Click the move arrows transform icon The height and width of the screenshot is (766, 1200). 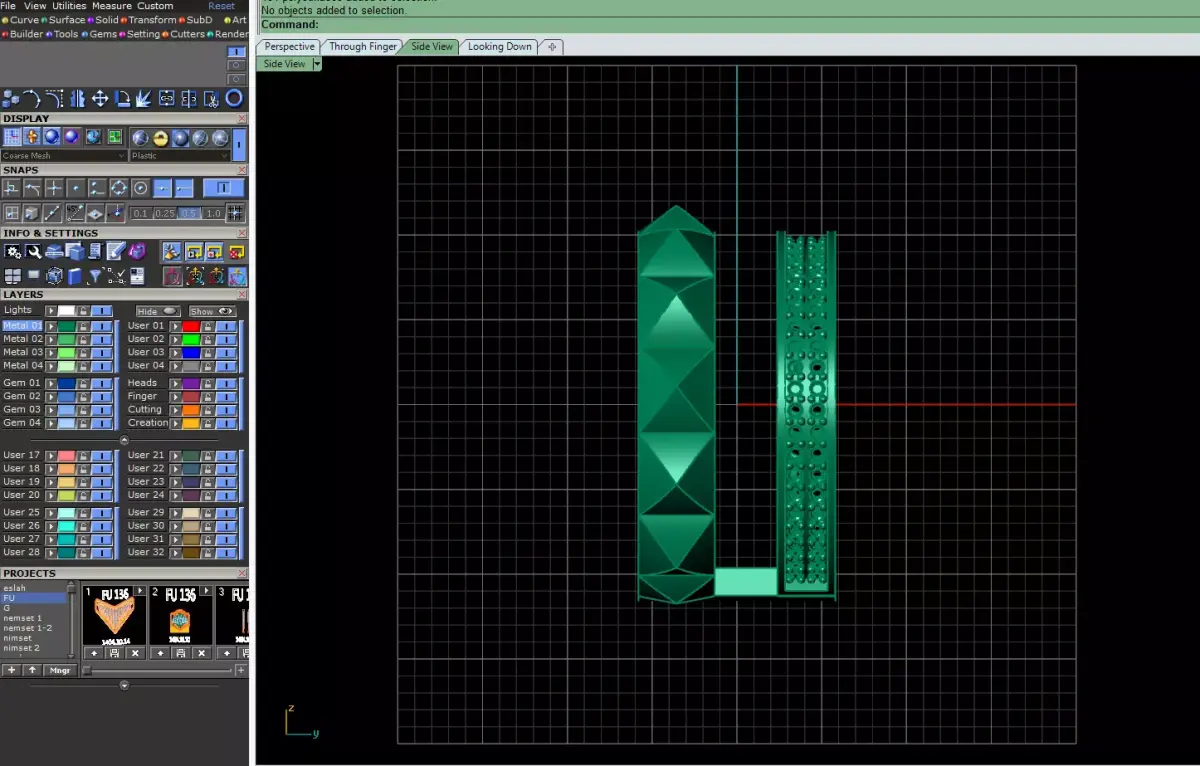(x=100, y=98)
